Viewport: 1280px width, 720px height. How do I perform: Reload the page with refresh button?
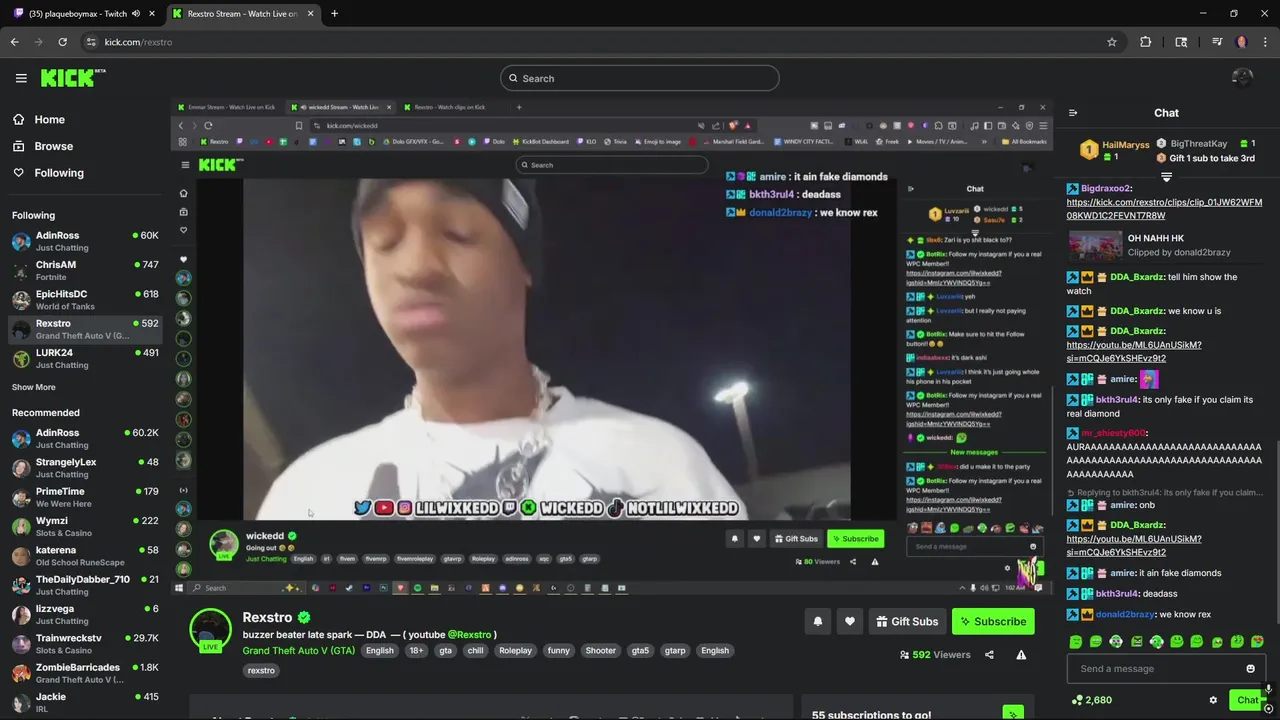click(62, 42)
